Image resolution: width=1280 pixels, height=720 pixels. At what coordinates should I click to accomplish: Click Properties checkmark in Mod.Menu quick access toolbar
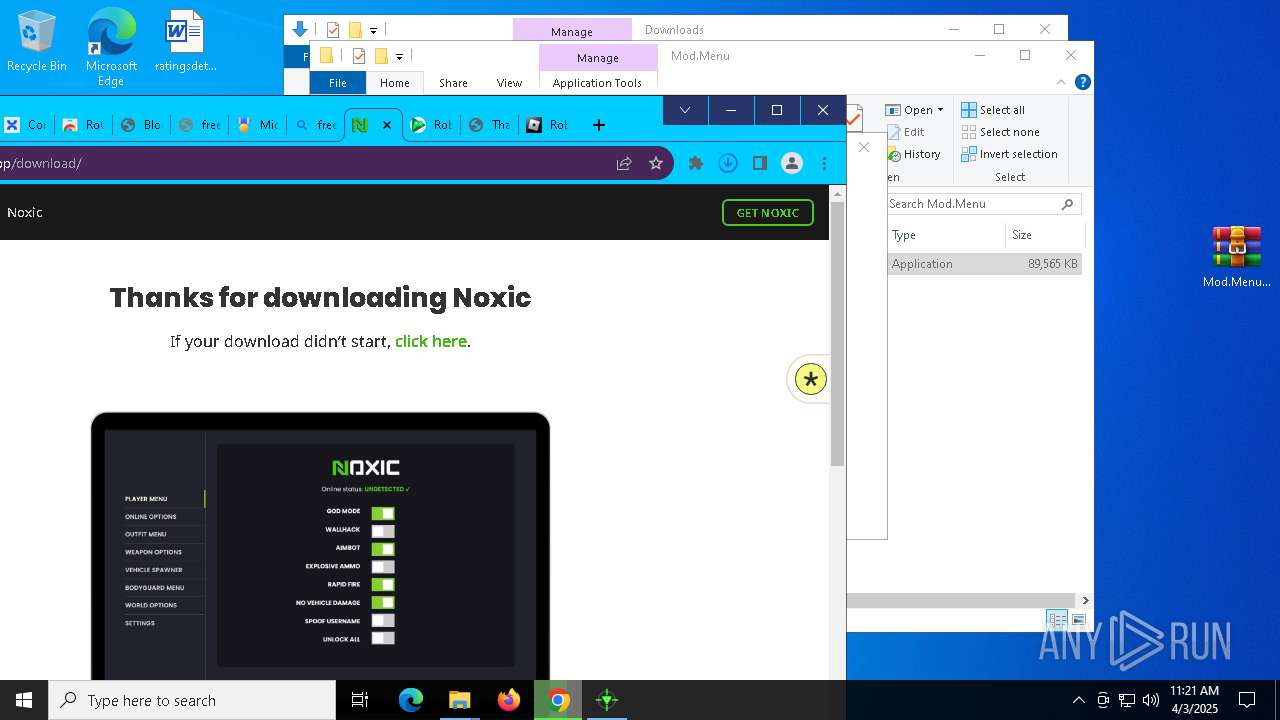[x=358, y=56]
